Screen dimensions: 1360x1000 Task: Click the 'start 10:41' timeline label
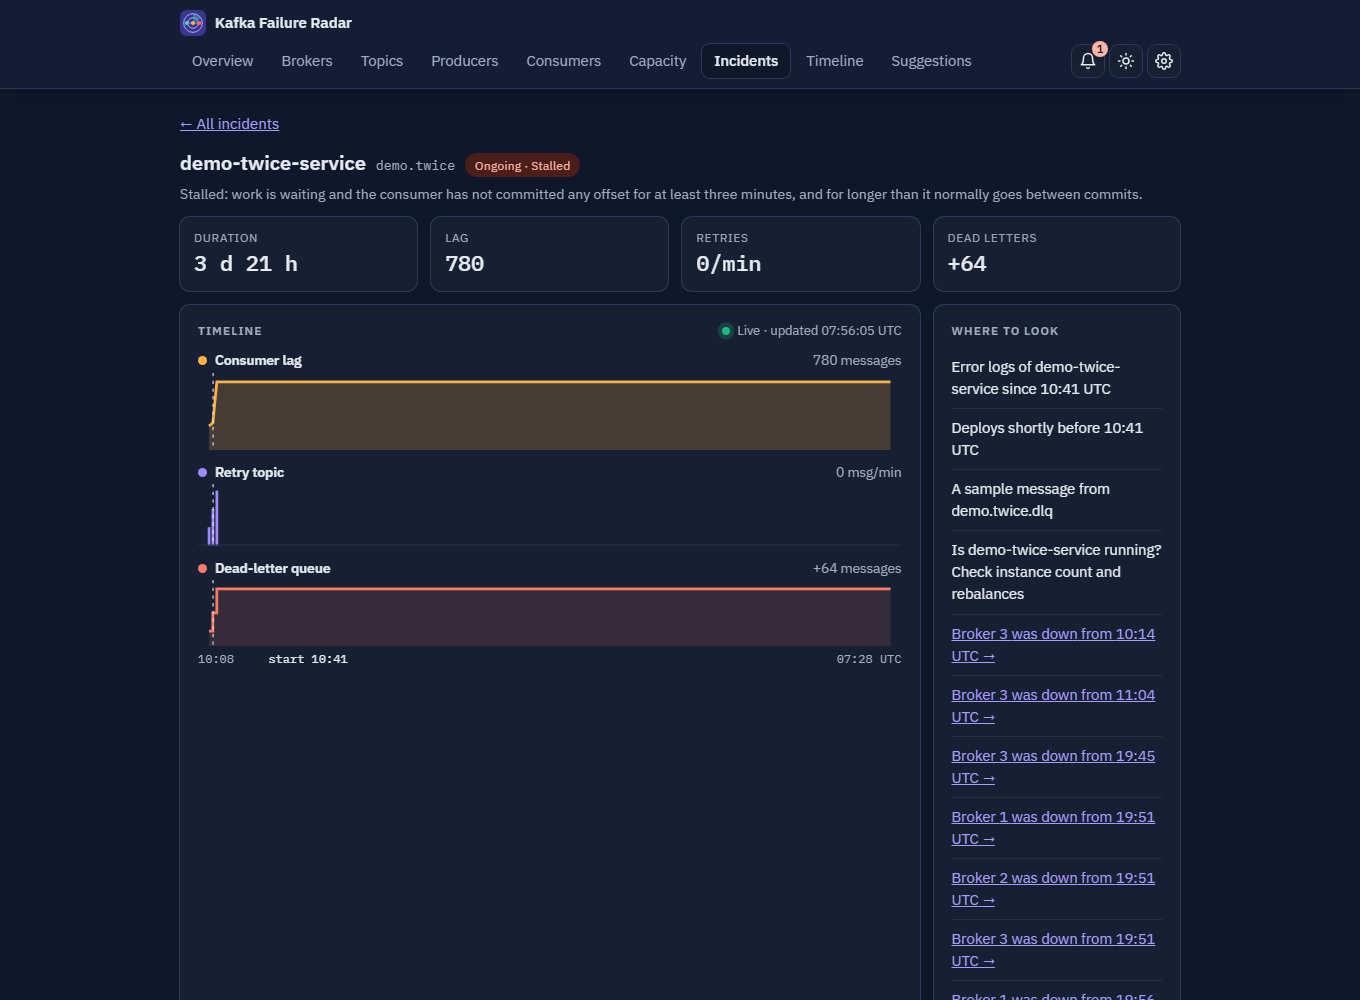(x=308, y=659)
